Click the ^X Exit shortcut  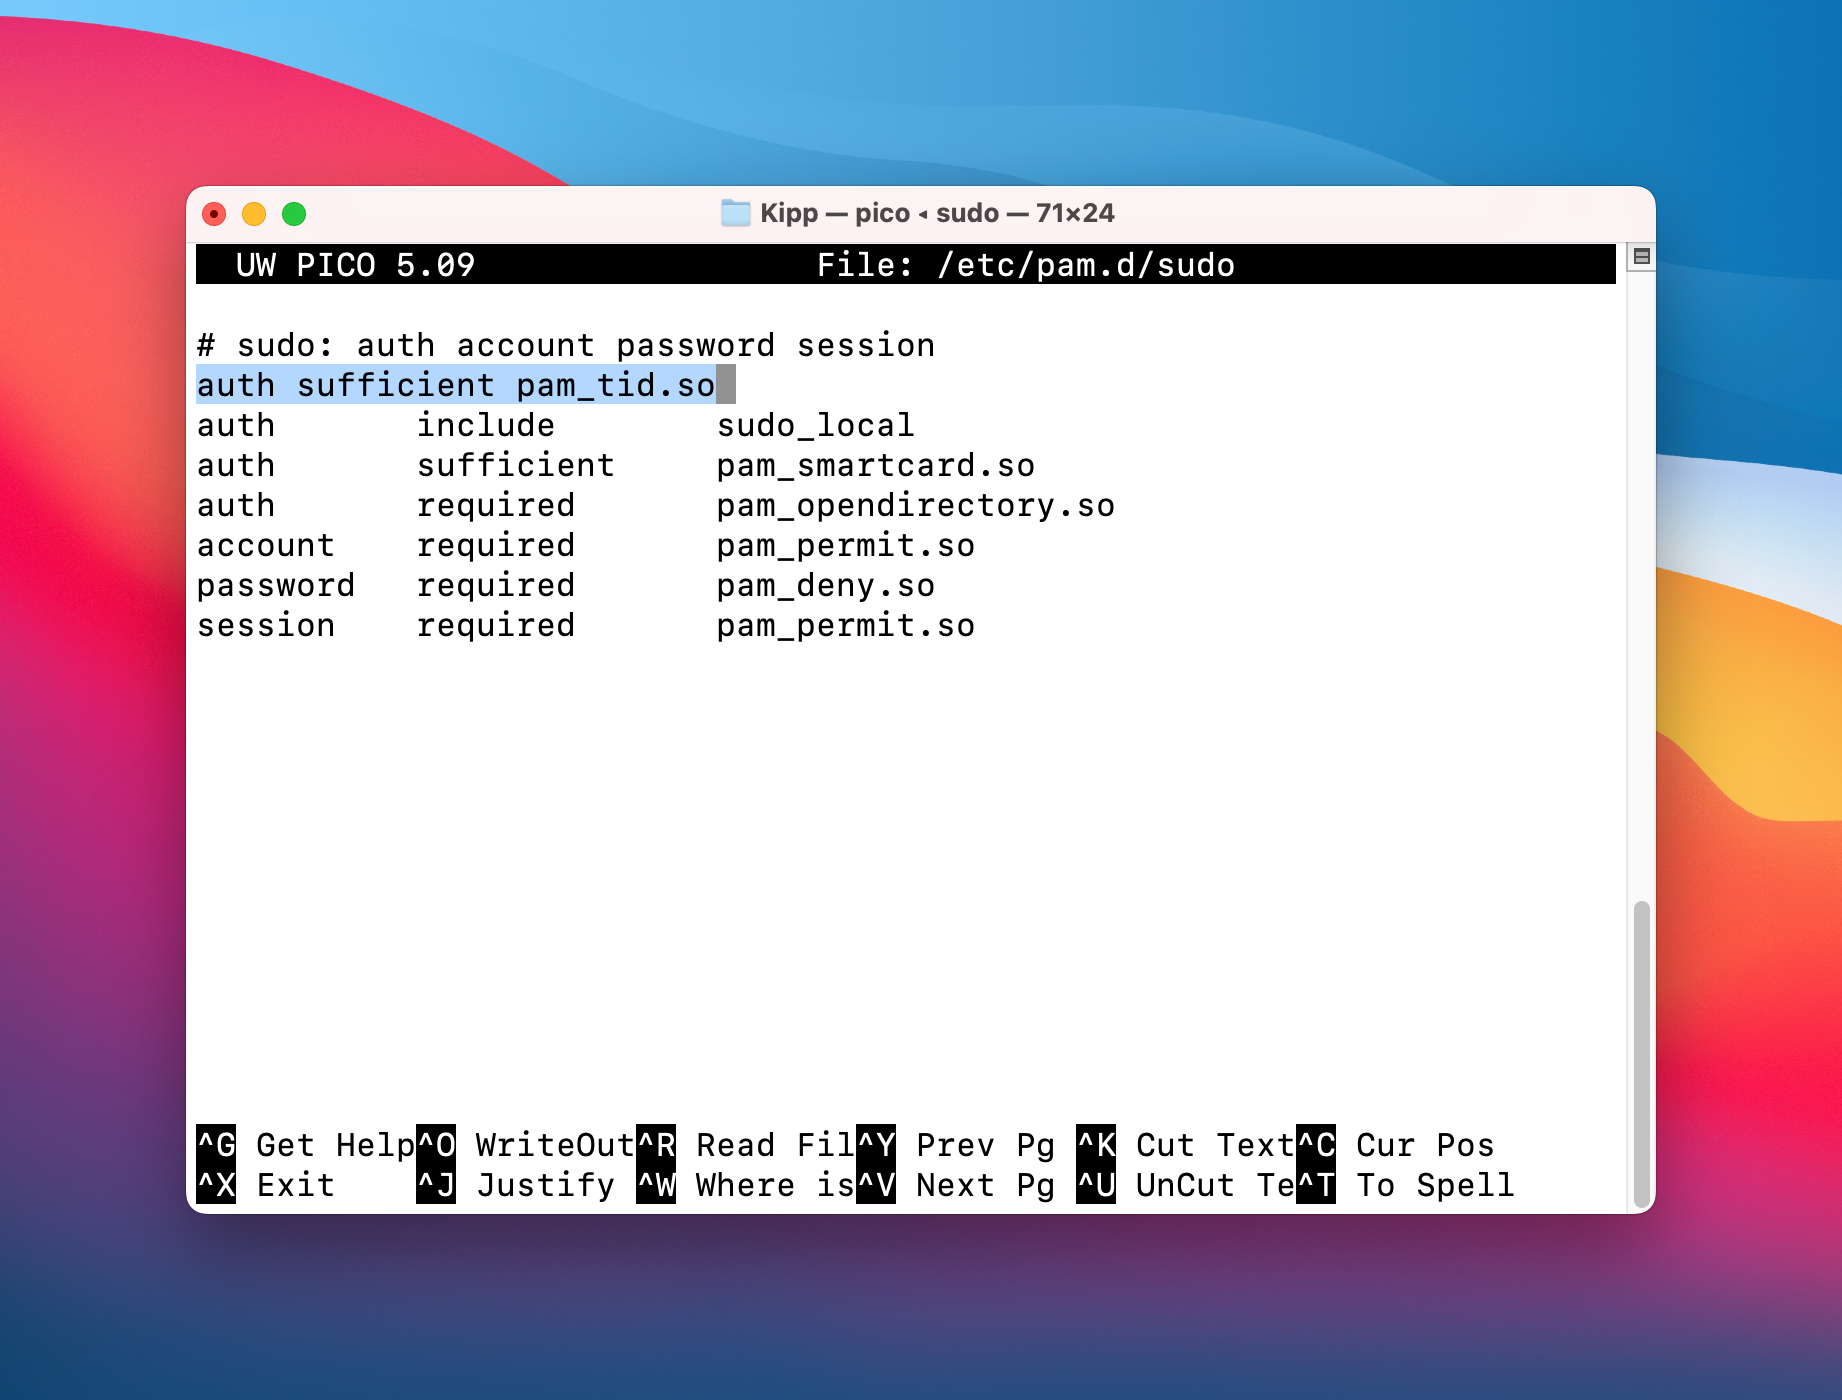(266, 1185)
